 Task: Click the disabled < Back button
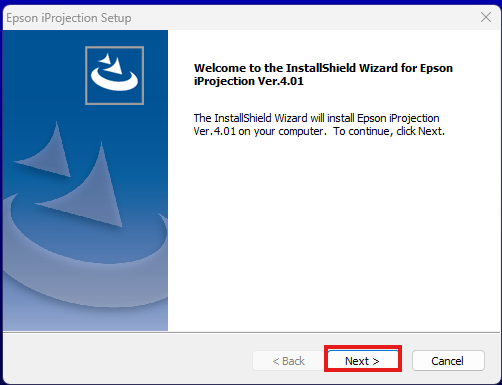[x=288, y=360]
